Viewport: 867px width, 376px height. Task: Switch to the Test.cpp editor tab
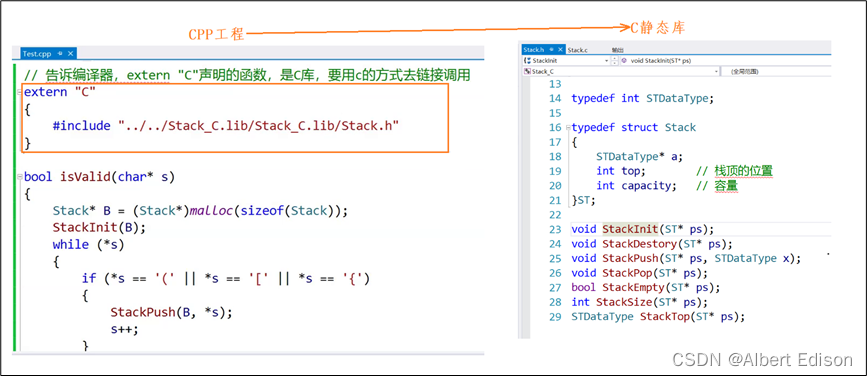pos(38,54)
